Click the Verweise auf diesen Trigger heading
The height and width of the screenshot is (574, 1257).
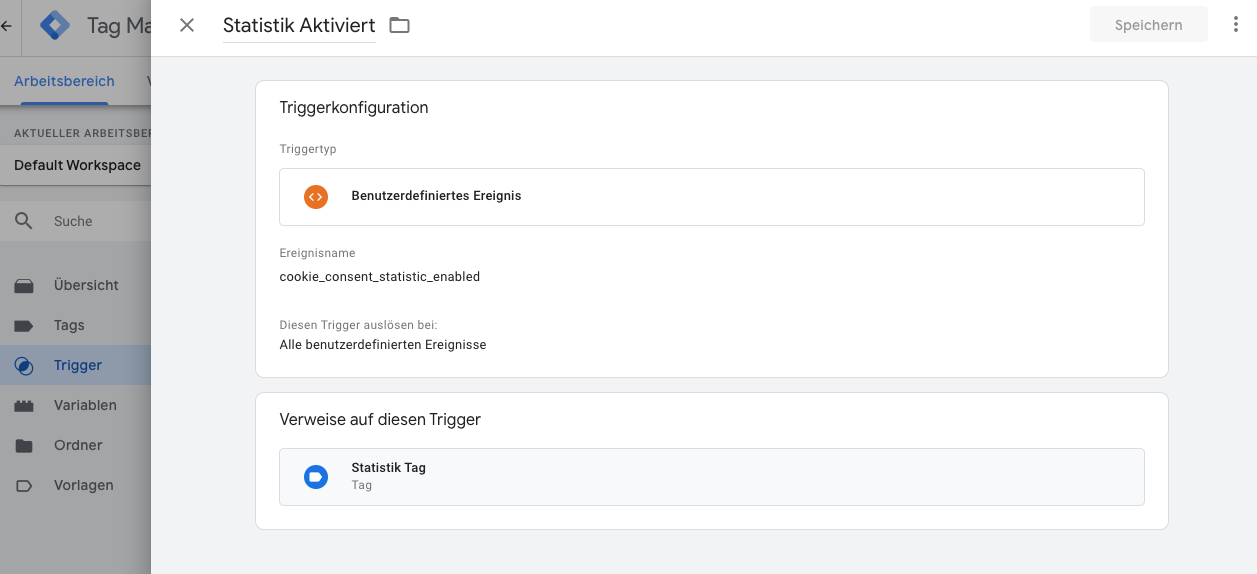point(380,420)
